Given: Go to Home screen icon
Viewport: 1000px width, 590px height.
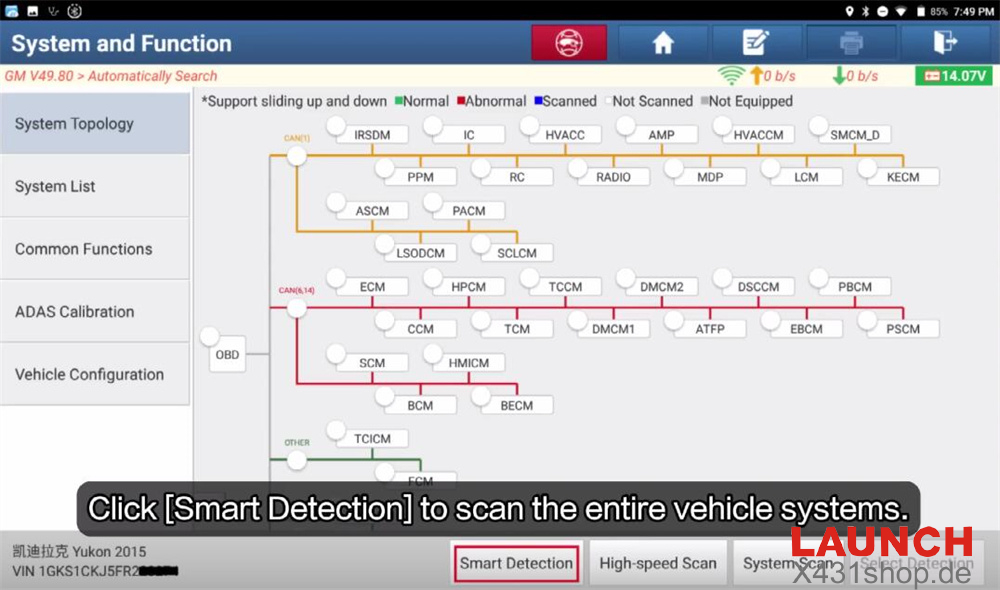Looking at the screenshot, I should coord(662,43).
